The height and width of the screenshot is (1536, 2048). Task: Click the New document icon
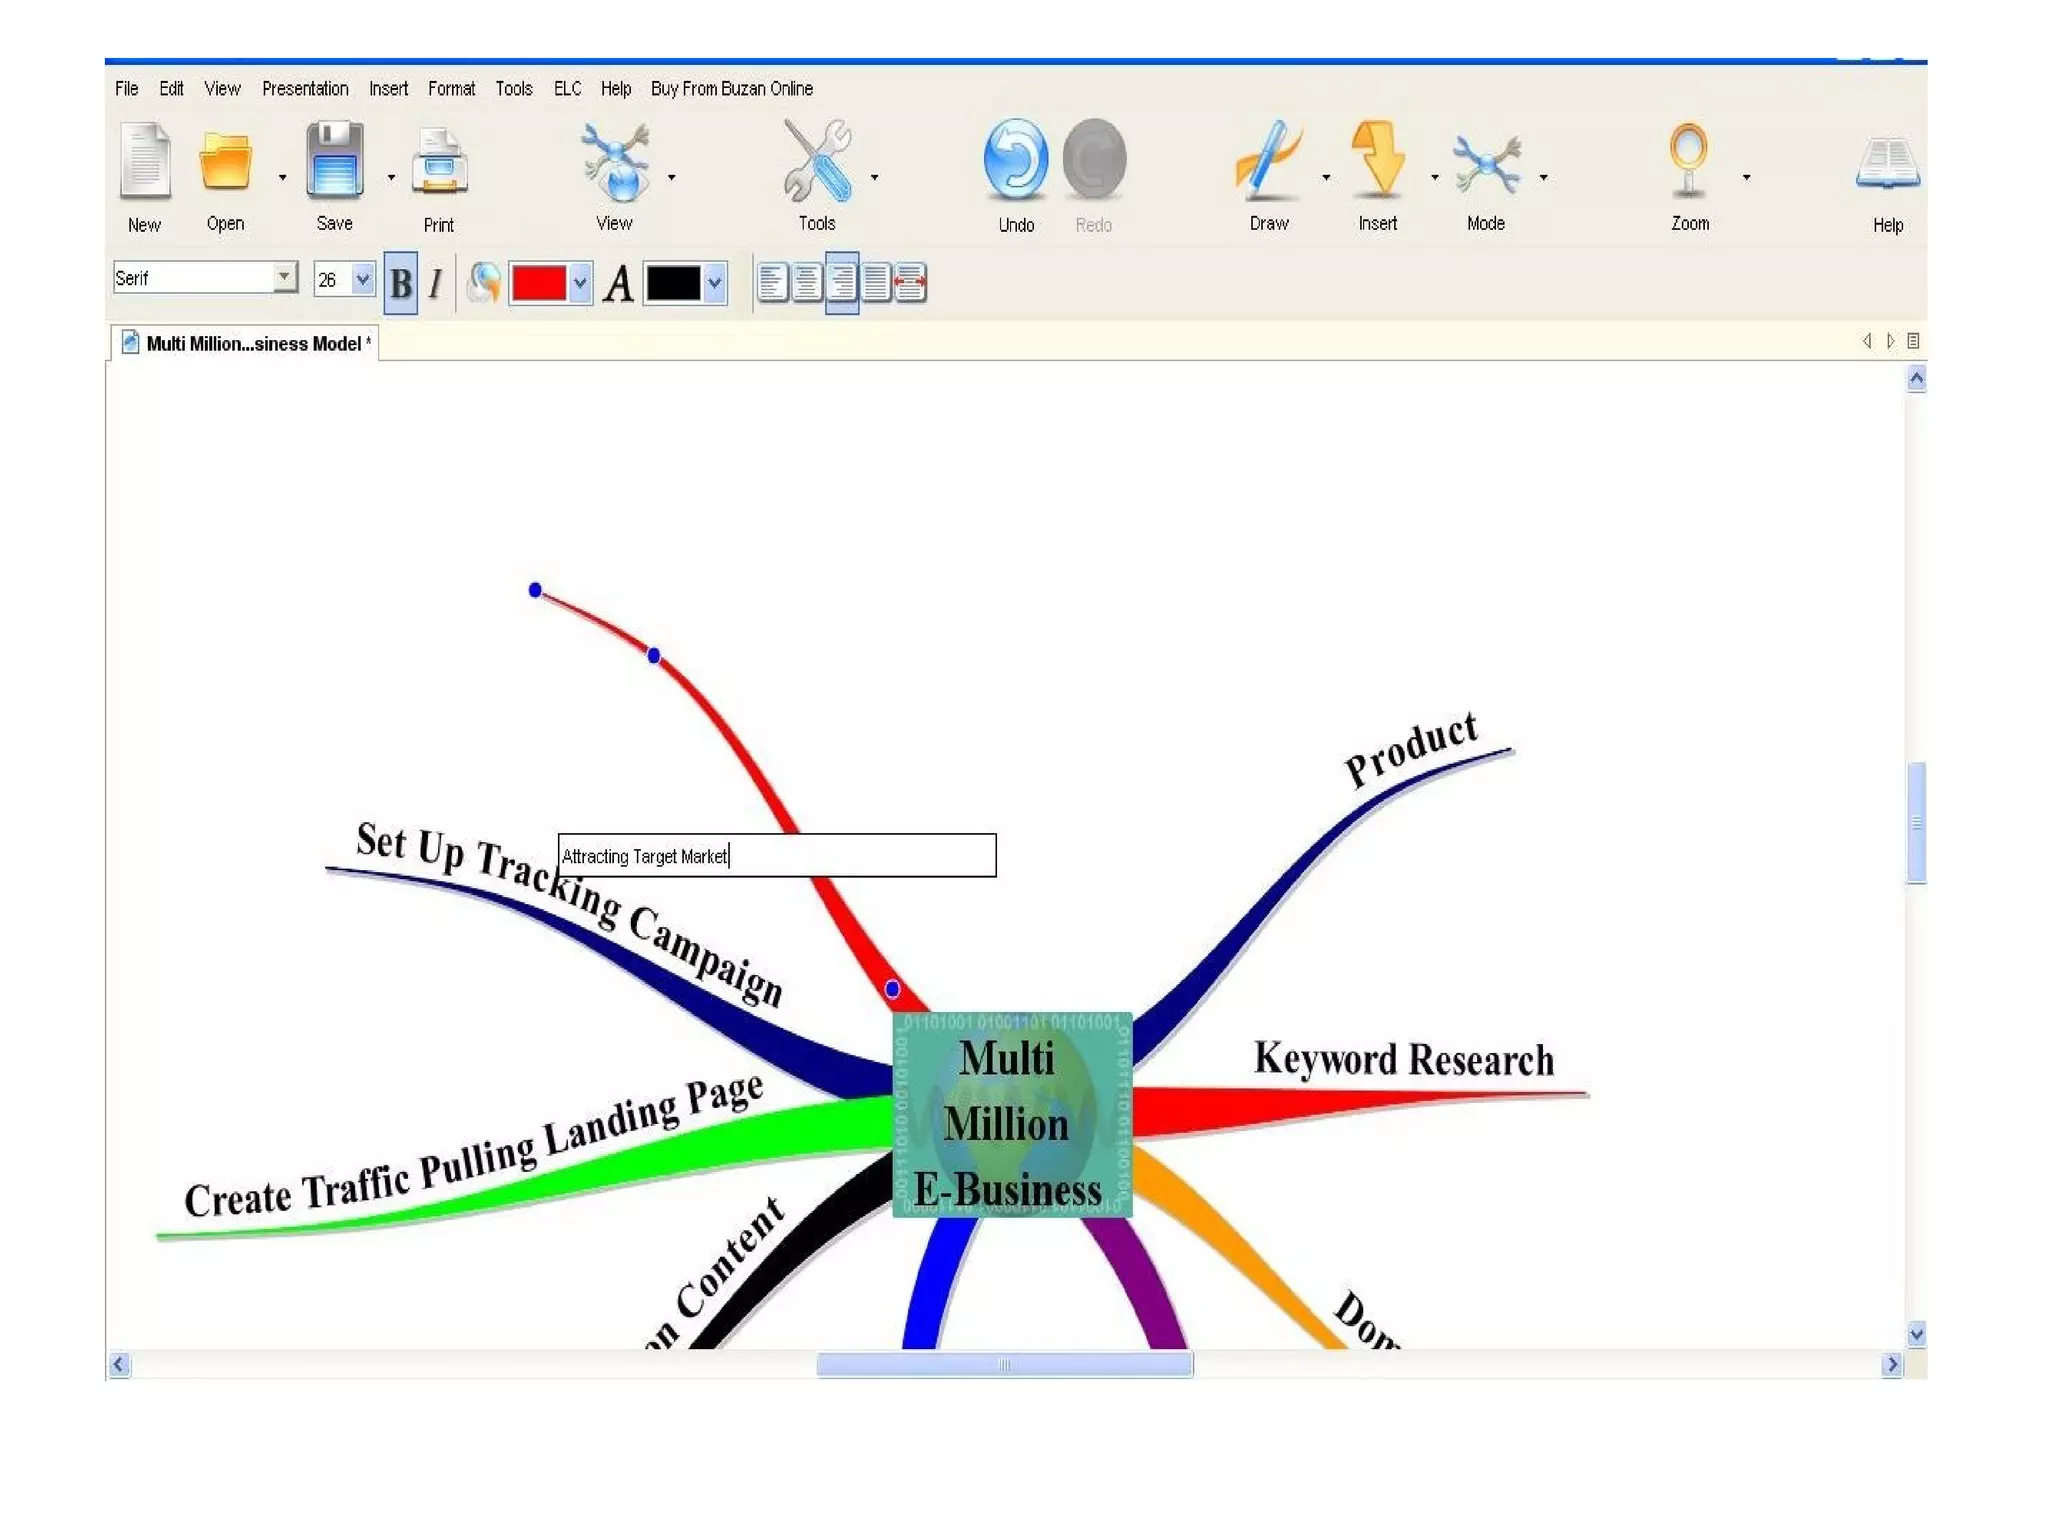(145, 161)
